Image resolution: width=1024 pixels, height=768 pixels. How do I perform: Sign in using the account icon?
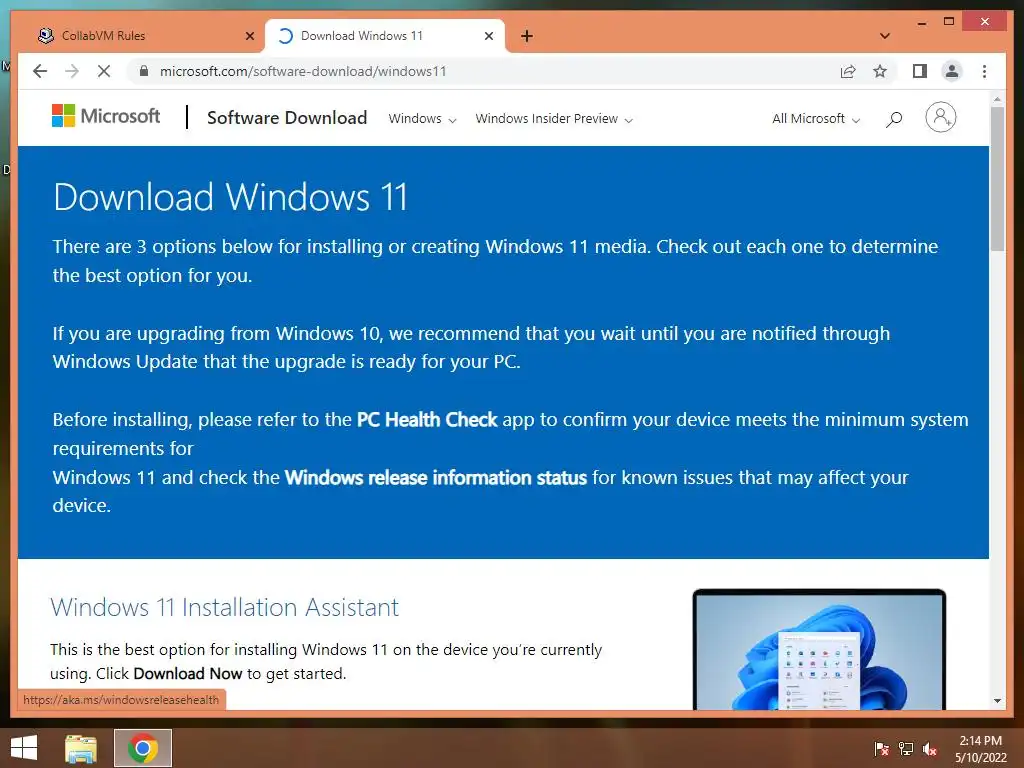coord(940,118)
